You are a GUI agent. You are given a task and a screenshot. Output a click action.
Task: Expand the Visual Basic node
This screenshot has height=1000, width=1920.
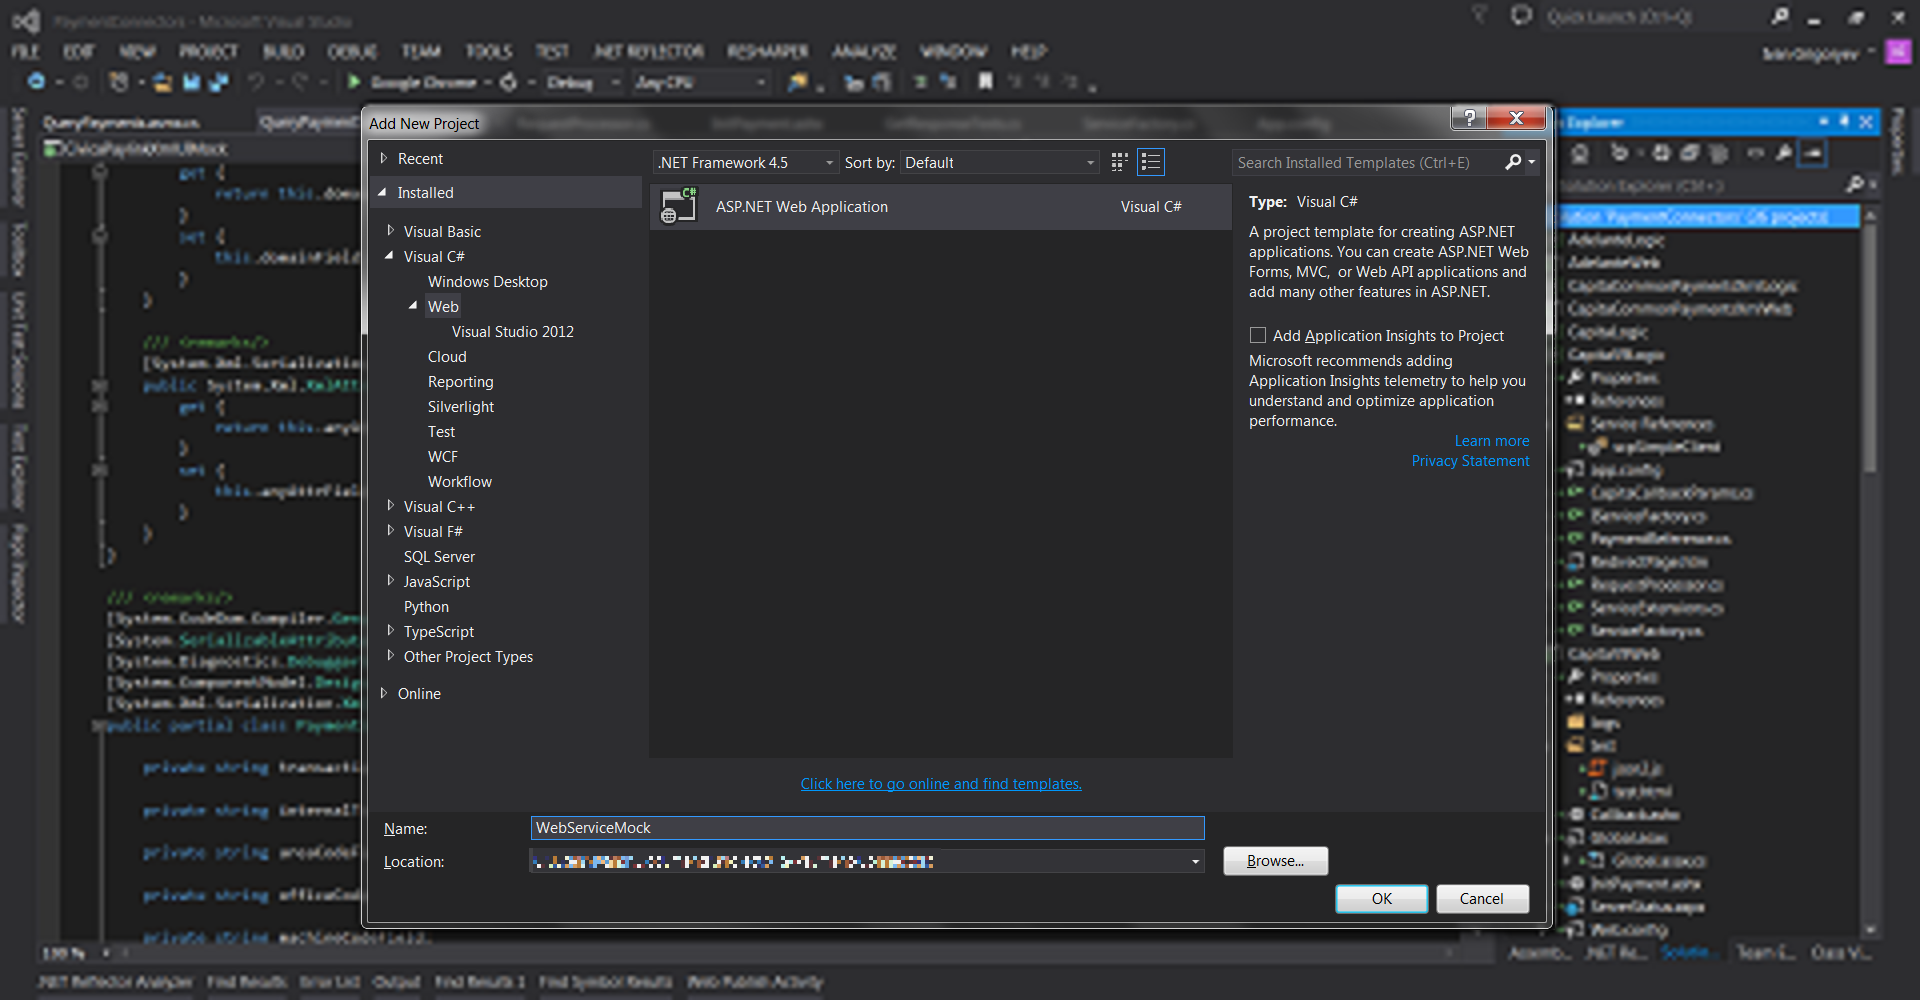pos(390,231)
